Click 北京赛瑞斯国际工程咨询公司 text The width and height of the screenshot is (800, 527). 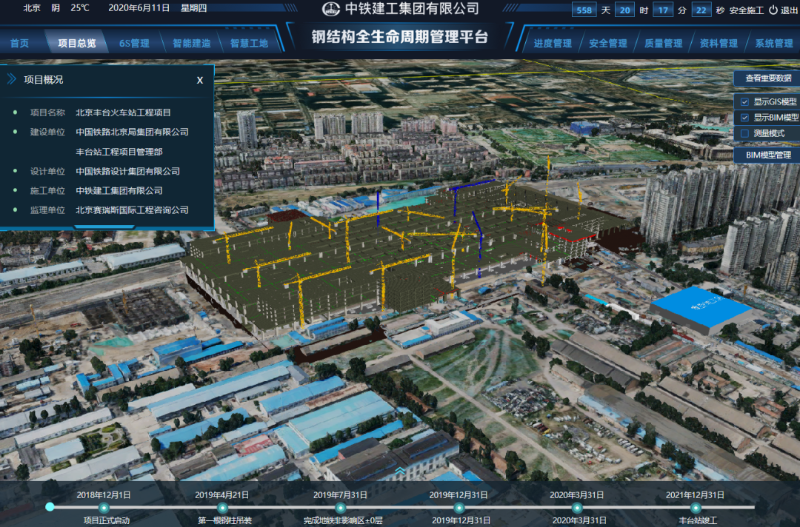click(x=132, y=210)
